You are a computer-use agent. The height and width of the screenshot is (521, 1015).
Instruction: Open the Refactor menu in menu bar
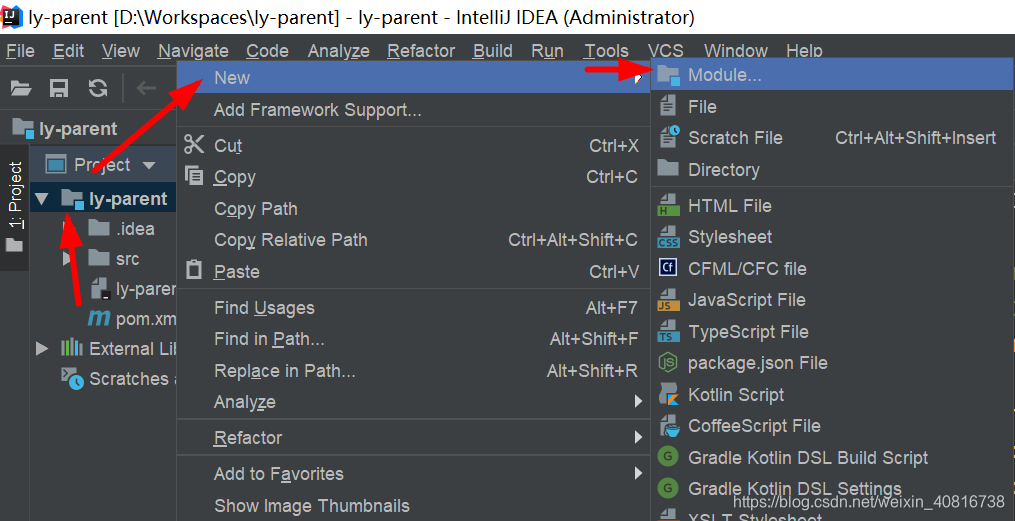click(421, 50)
